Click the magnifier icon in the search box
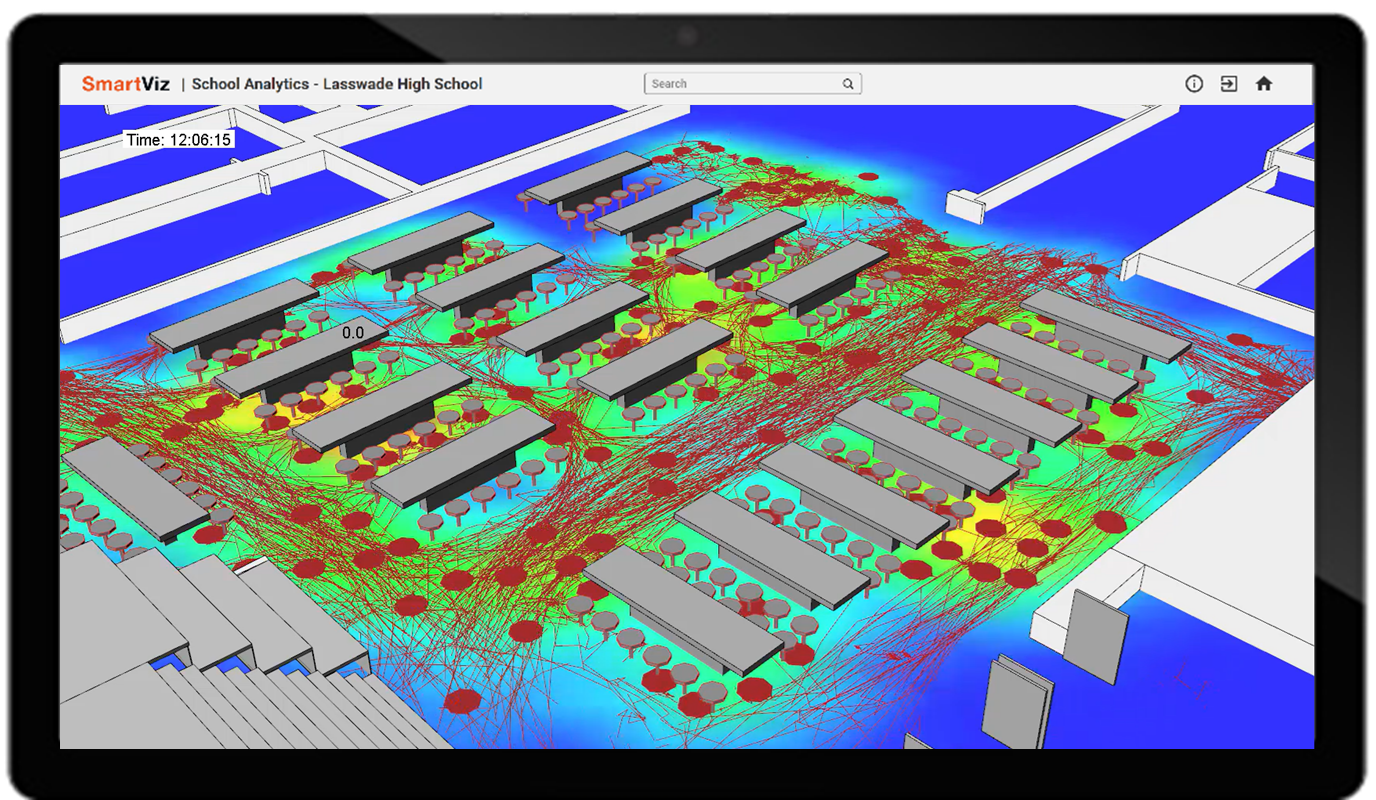This screenshot has width=1376, height=800. pyautogui.click(x=847, y=83)
